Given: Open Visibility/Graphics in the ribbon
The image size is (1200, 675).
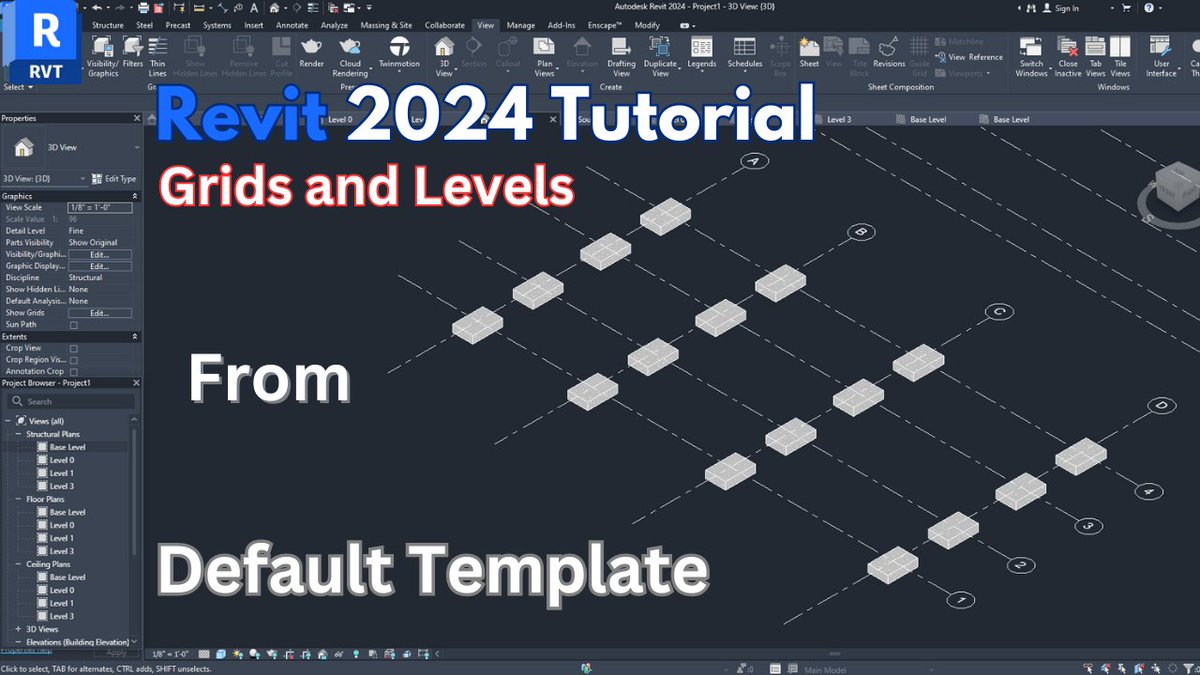Looking at the screenshot, I should (x=102, y=54).
